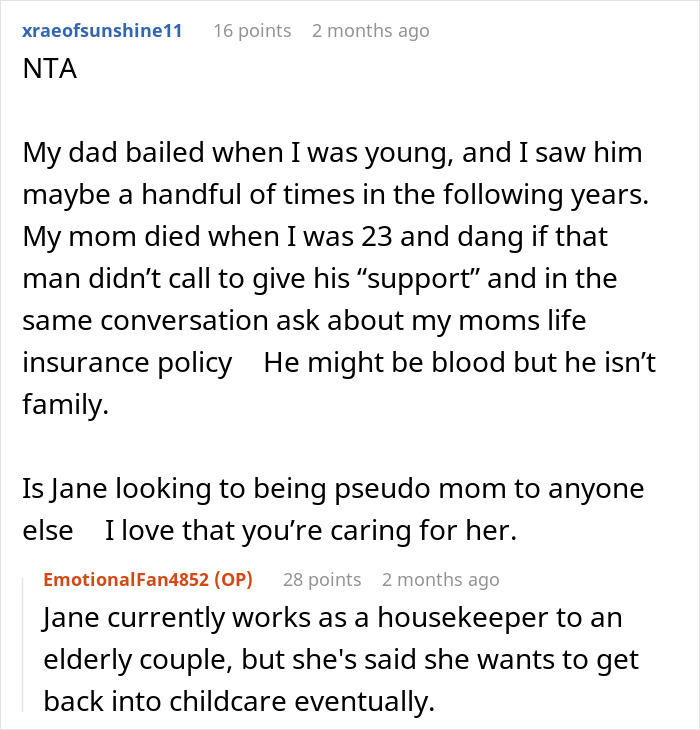This screenshot has width=700, height=730.
Task: Open xraeofsunshine11's user profile
Action: pos(103,30)
